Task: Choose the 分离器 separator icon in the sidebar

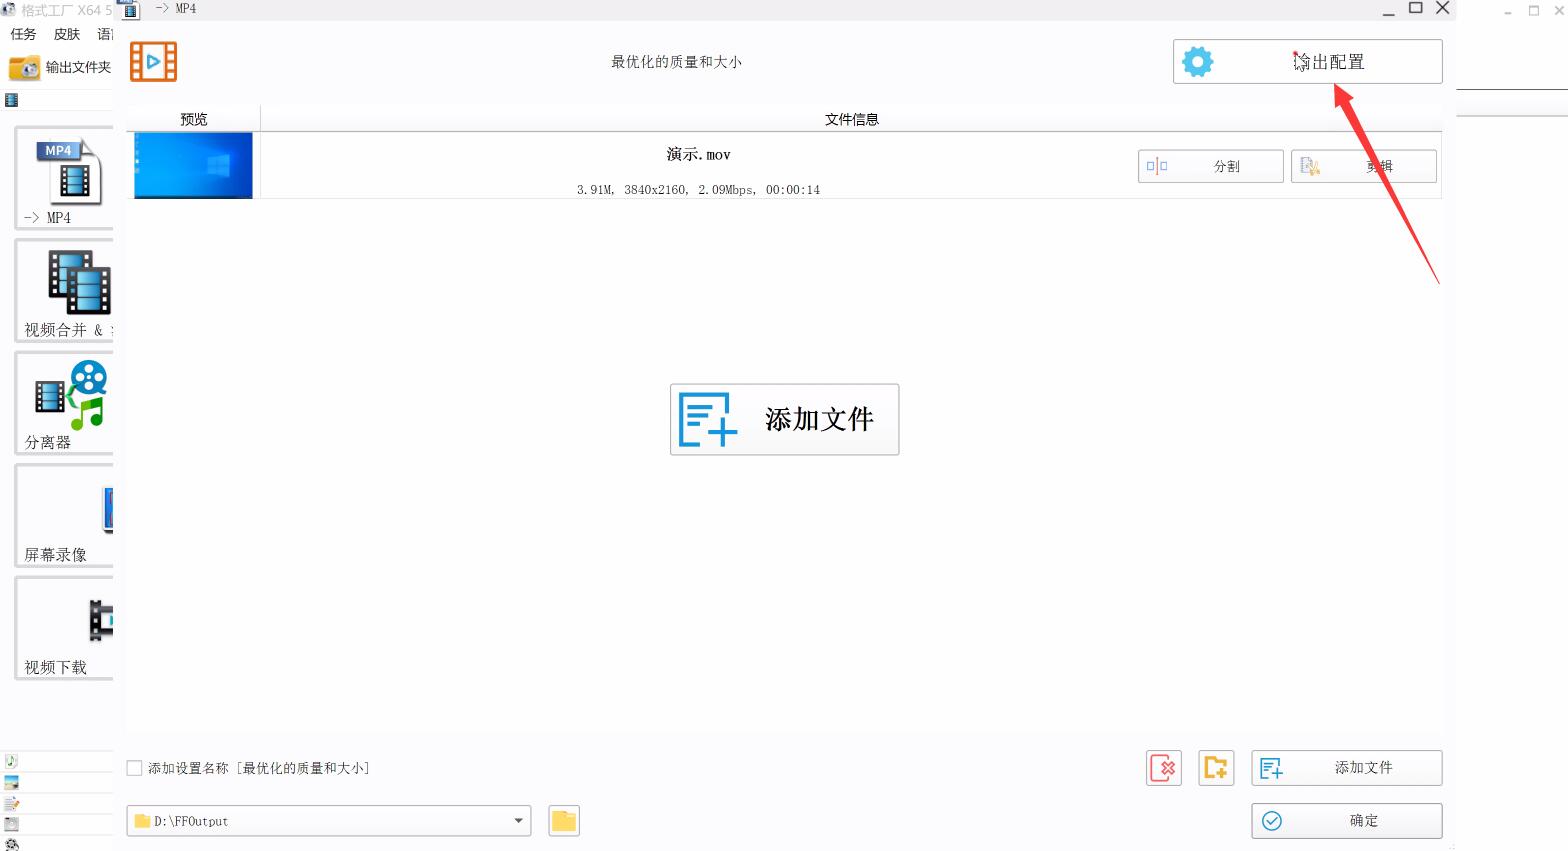Action: click(64, 403)
